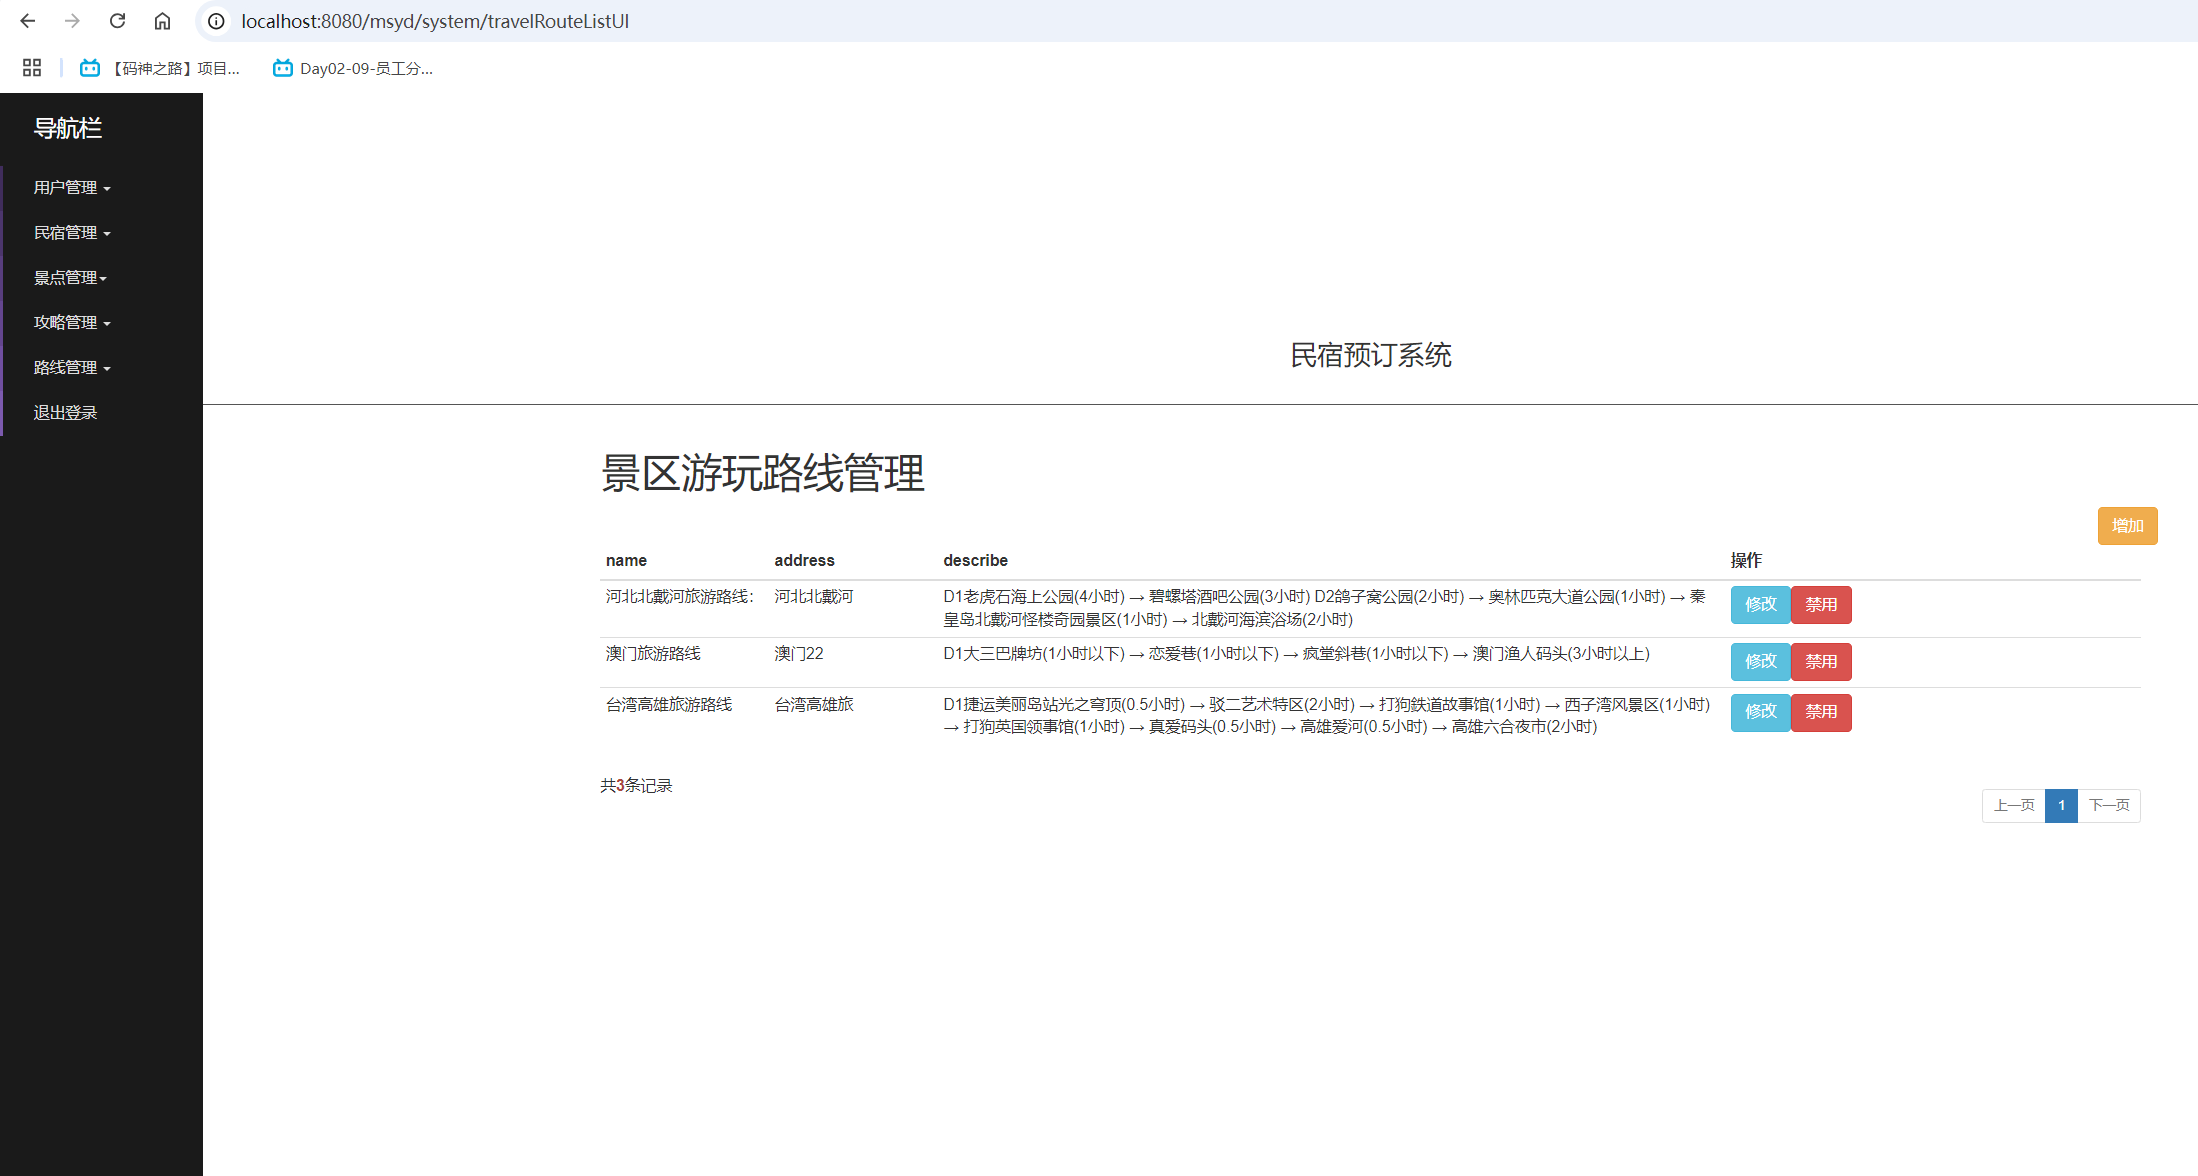Open the 【码神之路】项目 bilibili bookmark icon
2198x1176 pixels.
pos(89,67)
